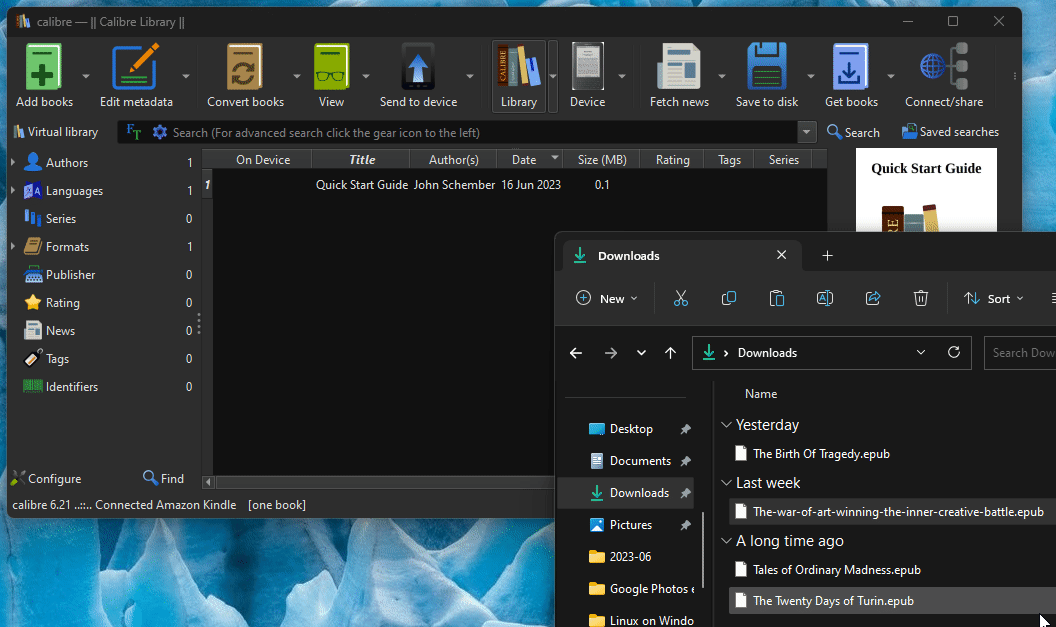Expand the Authors tree category
Image resolution: width=1056 pixels, height=627 pixels.
(13, 163)
